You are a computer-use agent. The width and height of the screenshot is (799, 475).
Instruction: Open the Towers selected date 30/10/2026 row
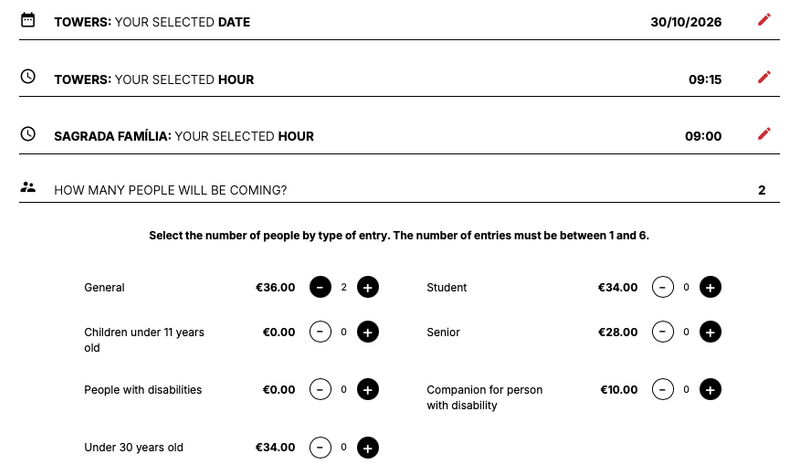[399, 21]
